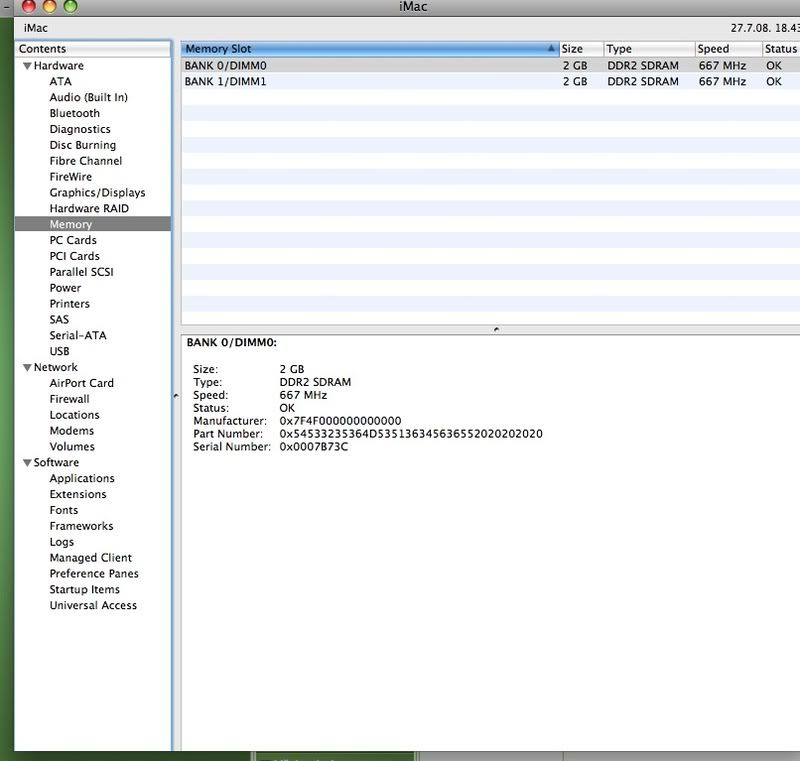Image resolution: width=800 pixels, height=761 pixels.
Task: Select the BANK 1/DIMM1 row
Action: coord(490,81)
